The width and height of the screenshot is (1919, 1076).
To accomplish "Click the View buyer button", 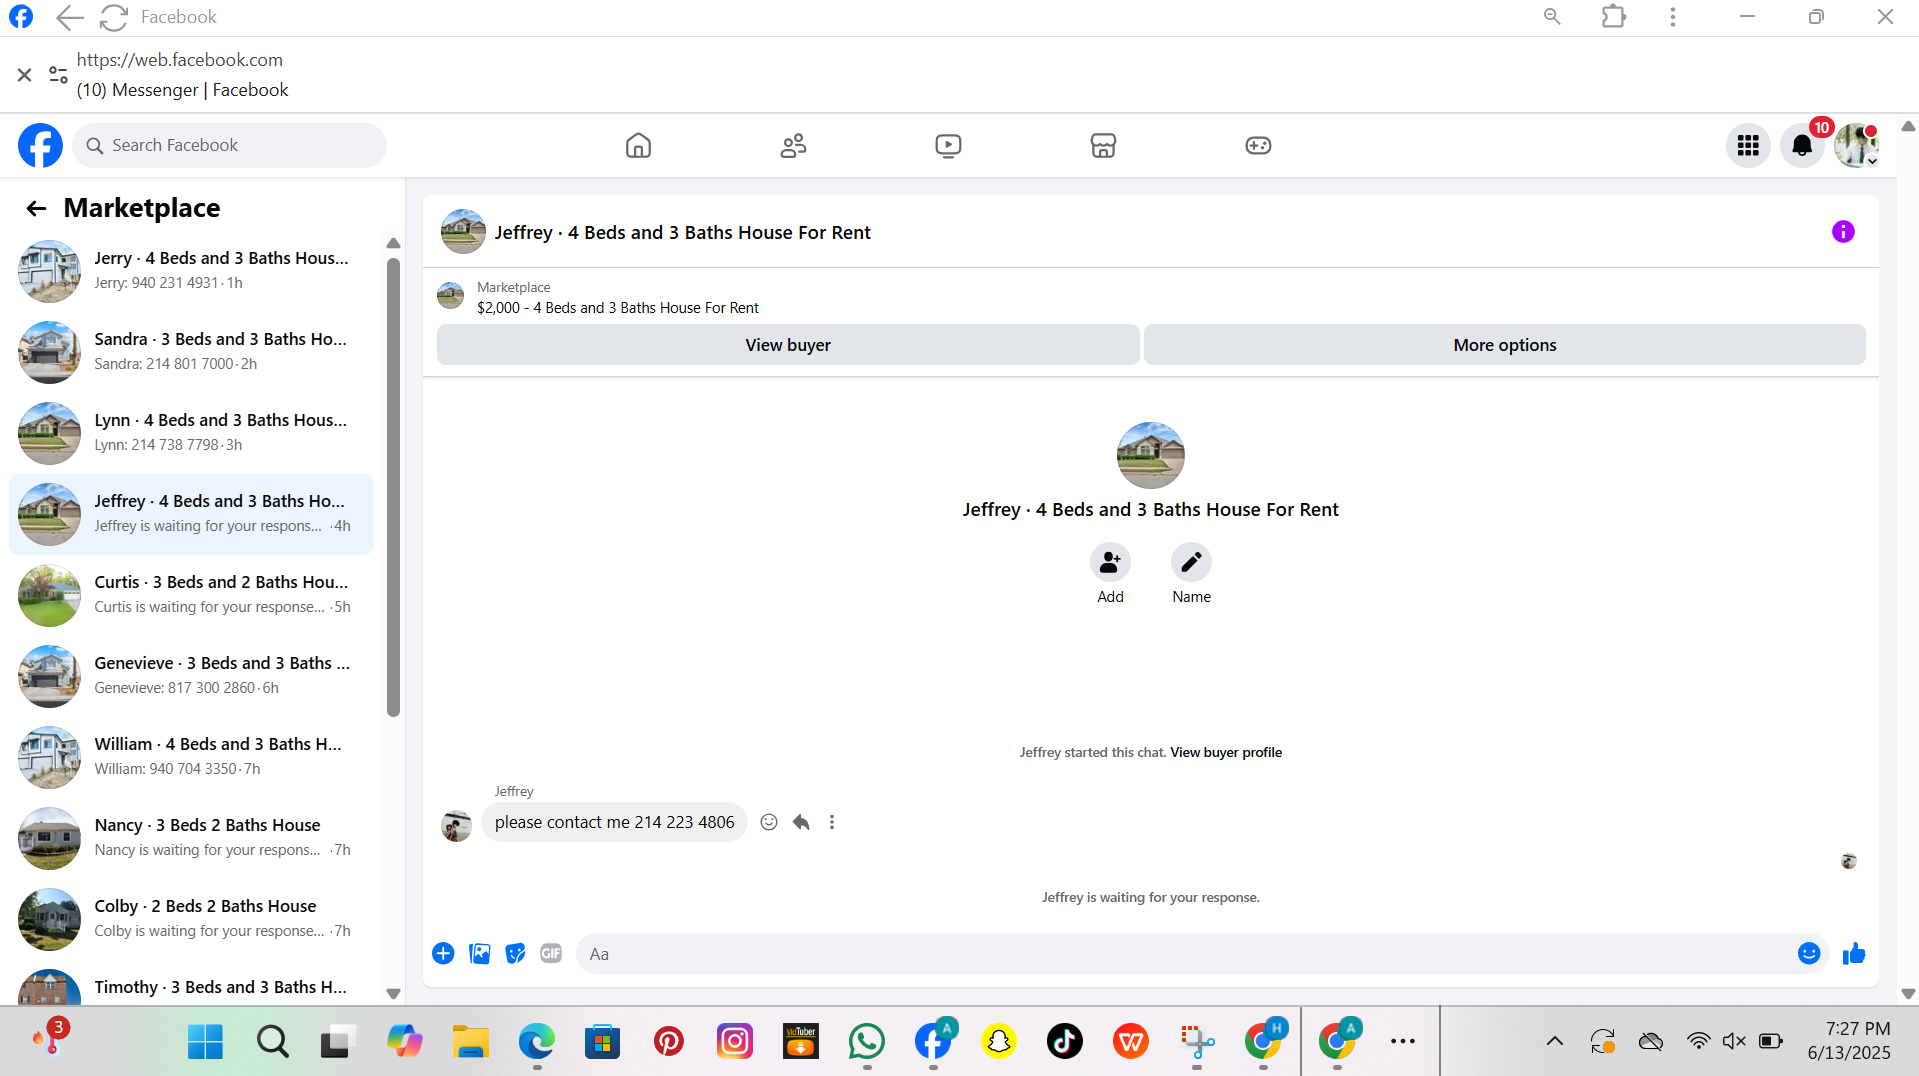I will [788, 345].
